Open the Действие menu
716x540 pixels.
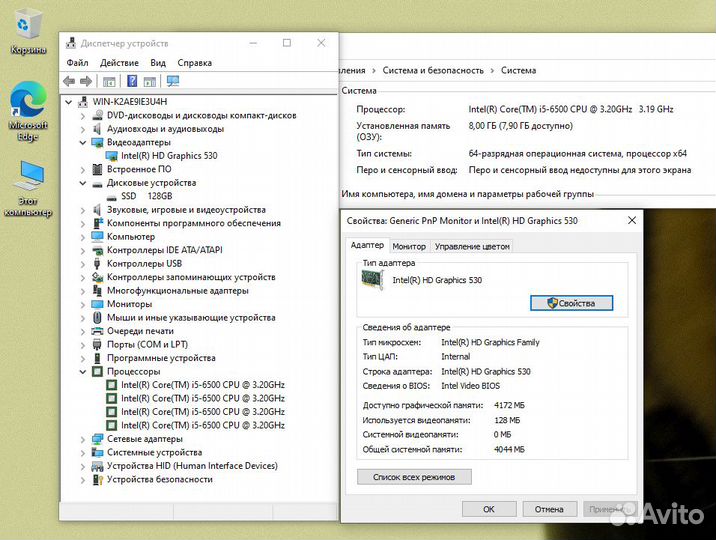tap(119, 63)
